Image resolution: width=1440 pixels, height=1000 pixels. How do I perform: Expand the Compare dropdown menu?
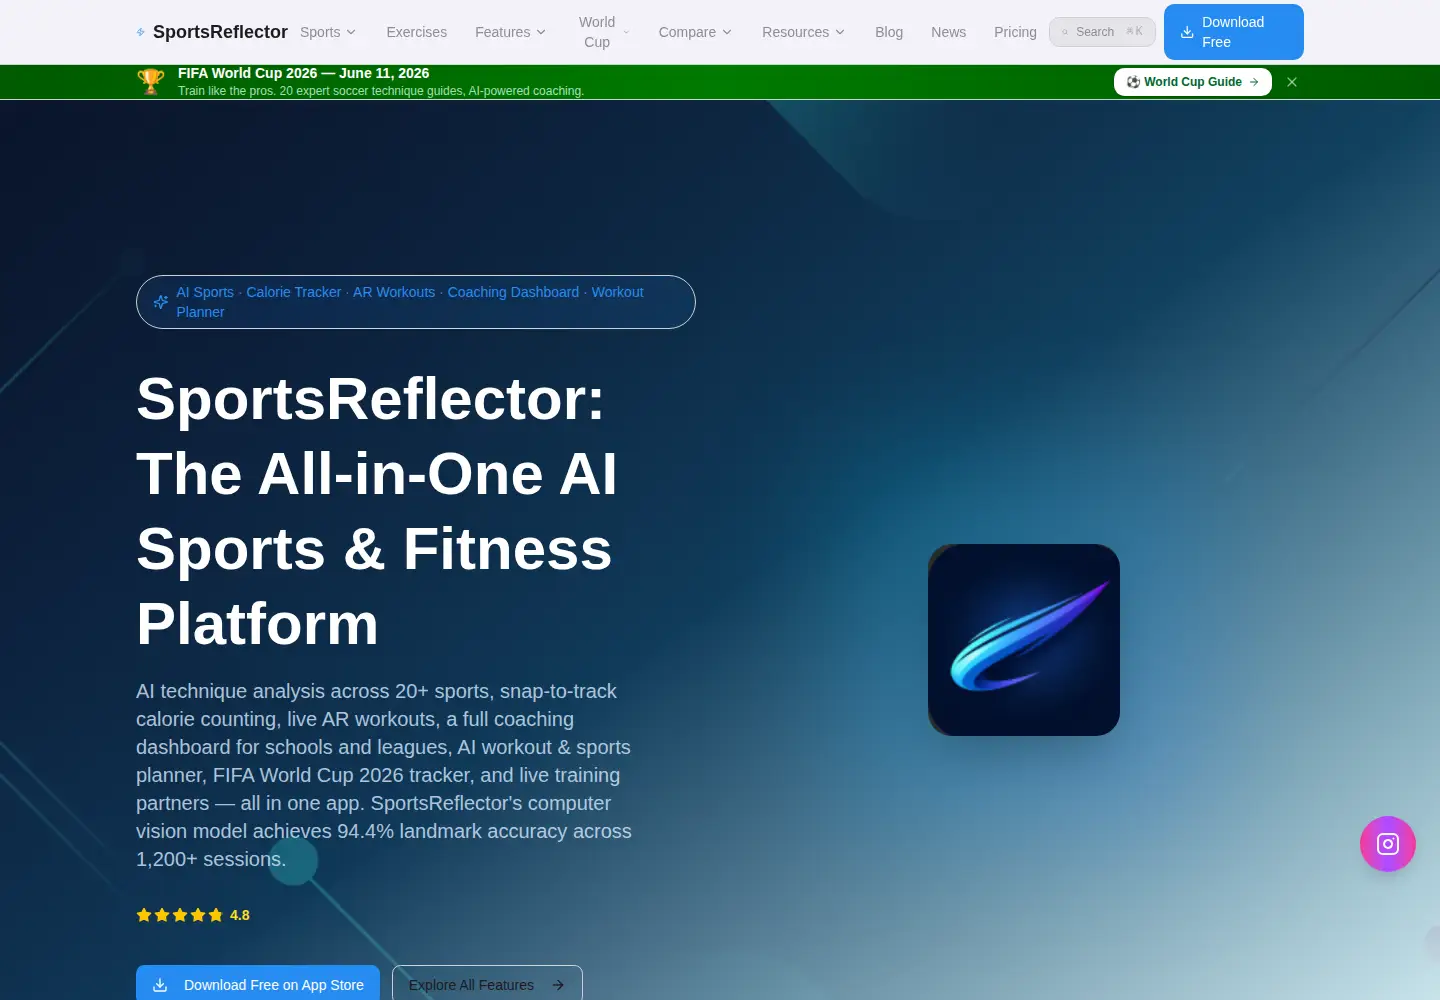(695, 32)
